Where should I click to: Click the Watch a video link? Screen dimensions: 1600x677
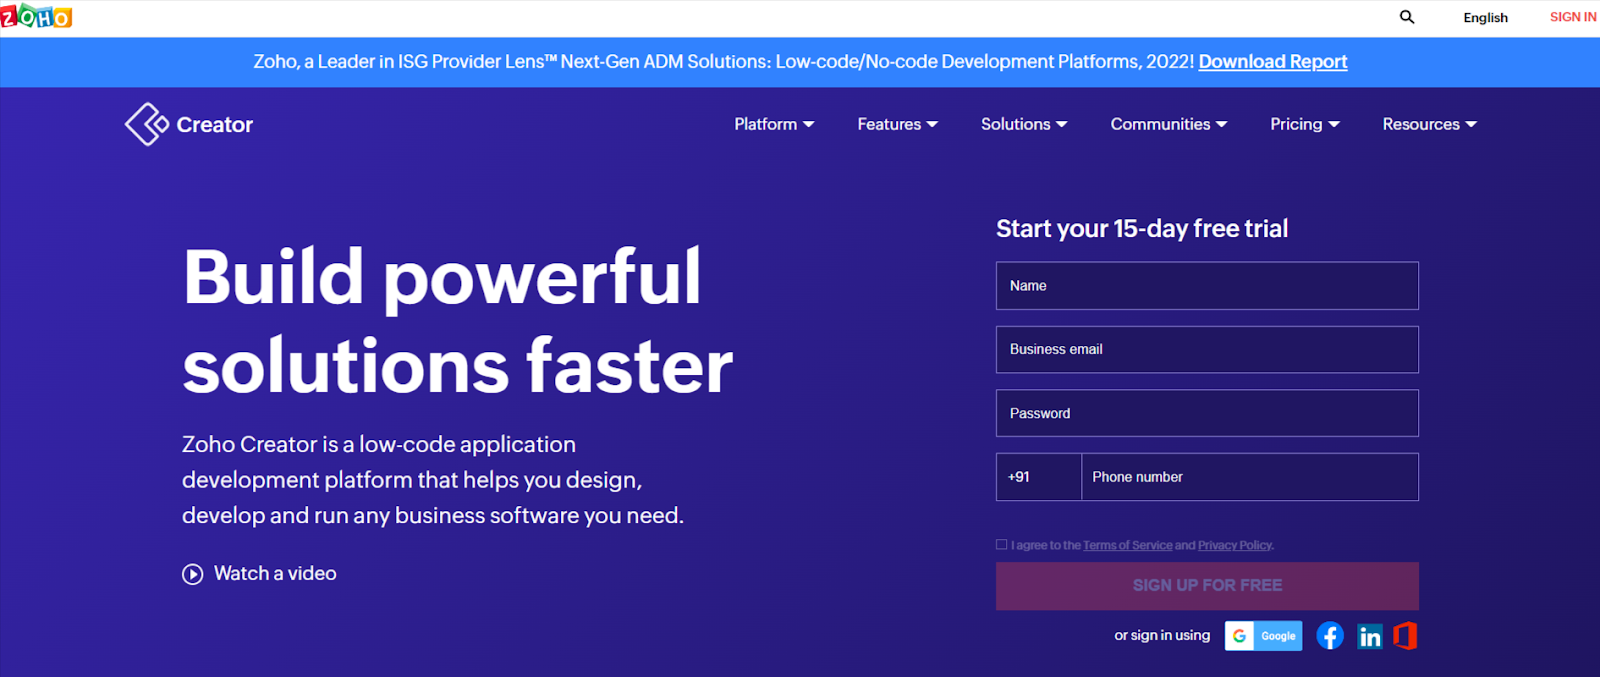pos(275,574)
